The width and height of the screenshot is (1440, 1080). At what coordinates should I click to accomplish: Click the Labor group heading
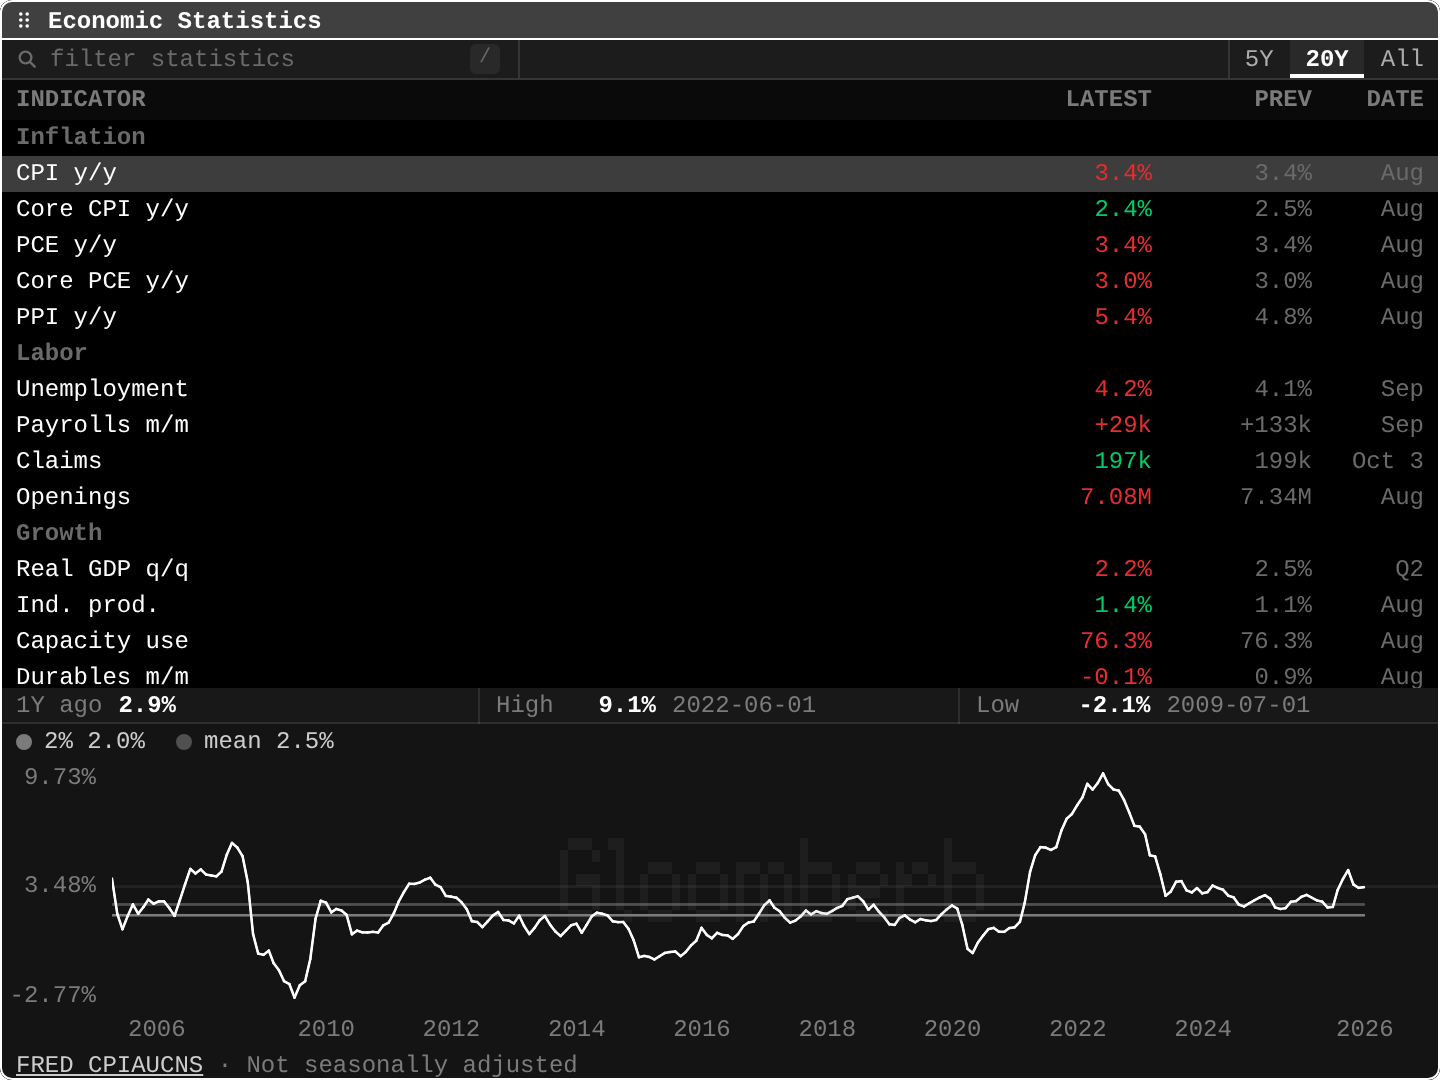52,353
